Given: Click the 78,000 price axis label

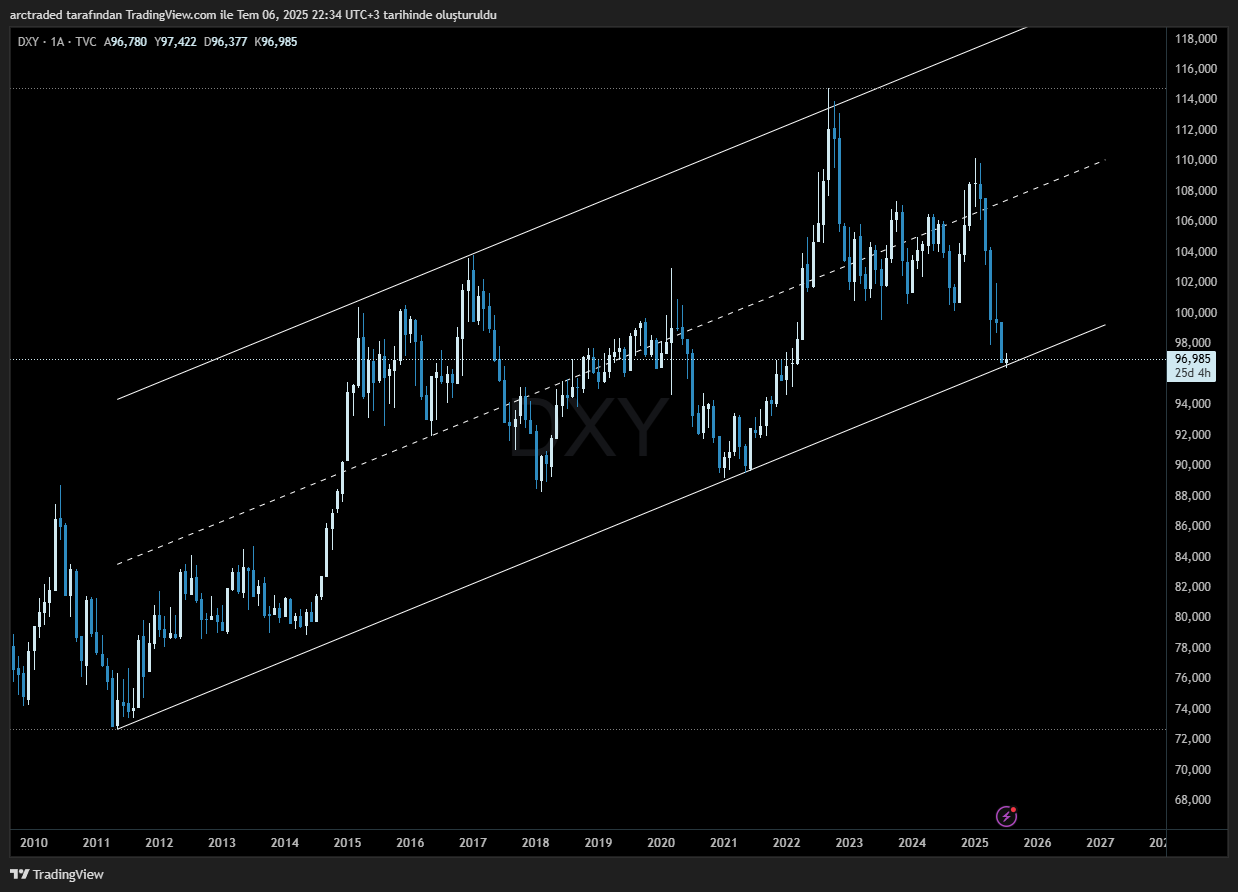Looking at the screenshot, I should (1195, 648).
